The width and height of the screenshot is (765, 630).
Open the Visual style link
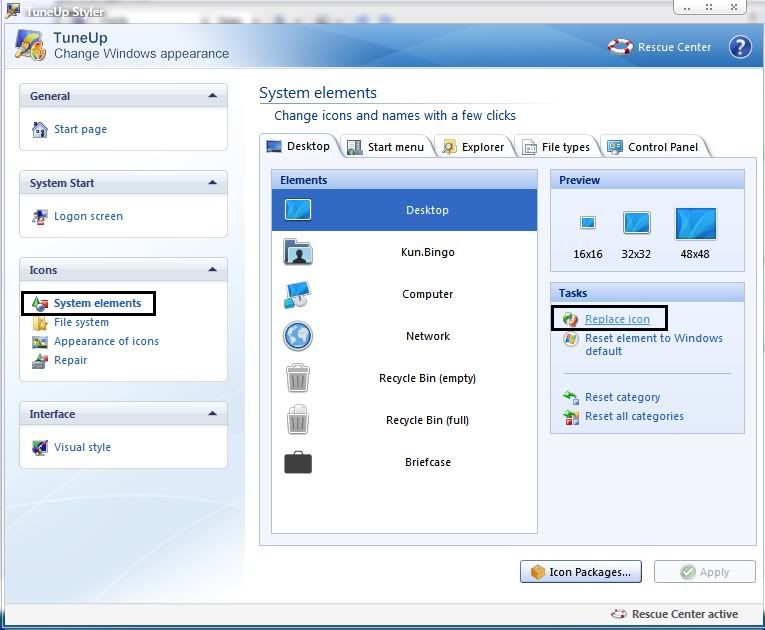tap(82, 447)
